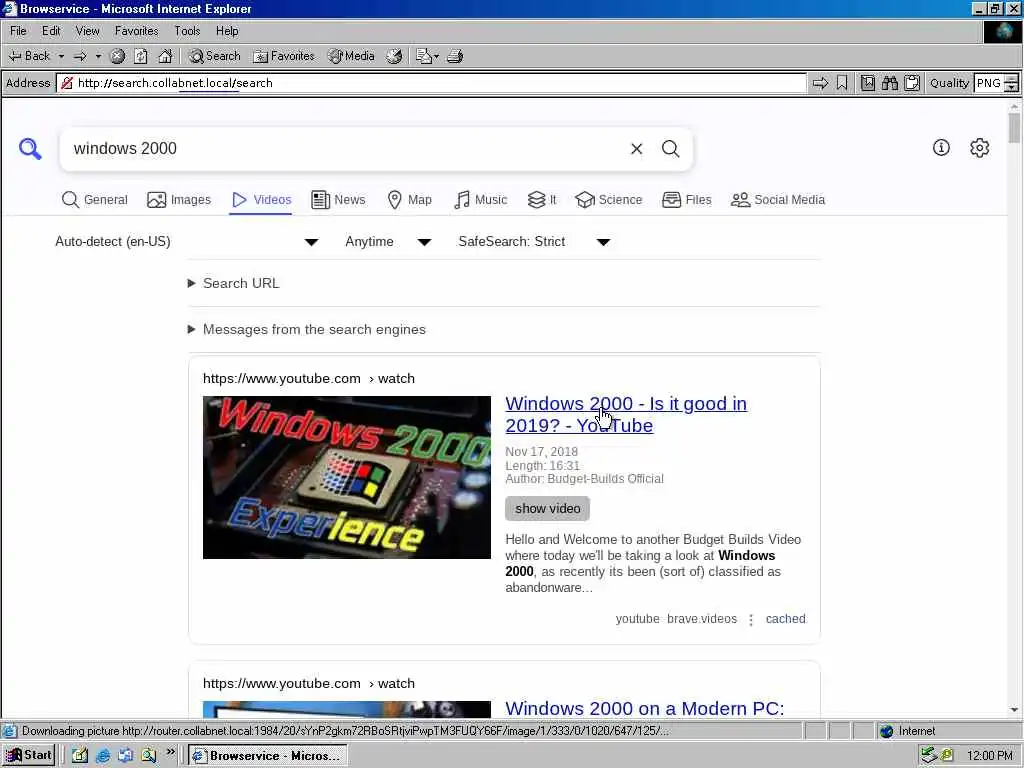
Task: Switch to the Files category tab
Action: 686,200
